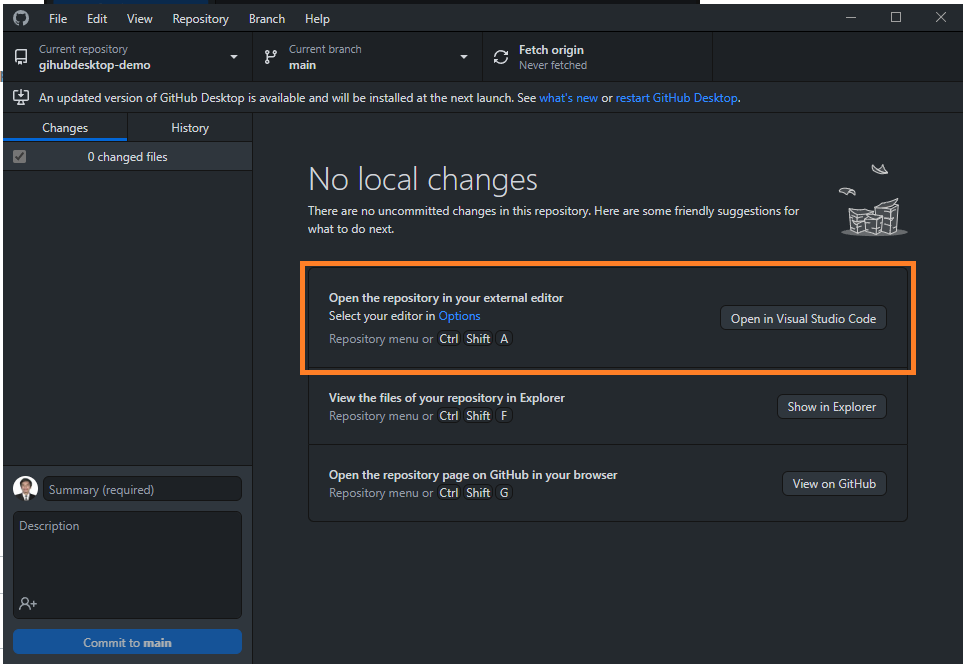This screenshot has height=668, width=965.
Task: Click 'View the files of your repository in Explorer' text
Action: 446,398
